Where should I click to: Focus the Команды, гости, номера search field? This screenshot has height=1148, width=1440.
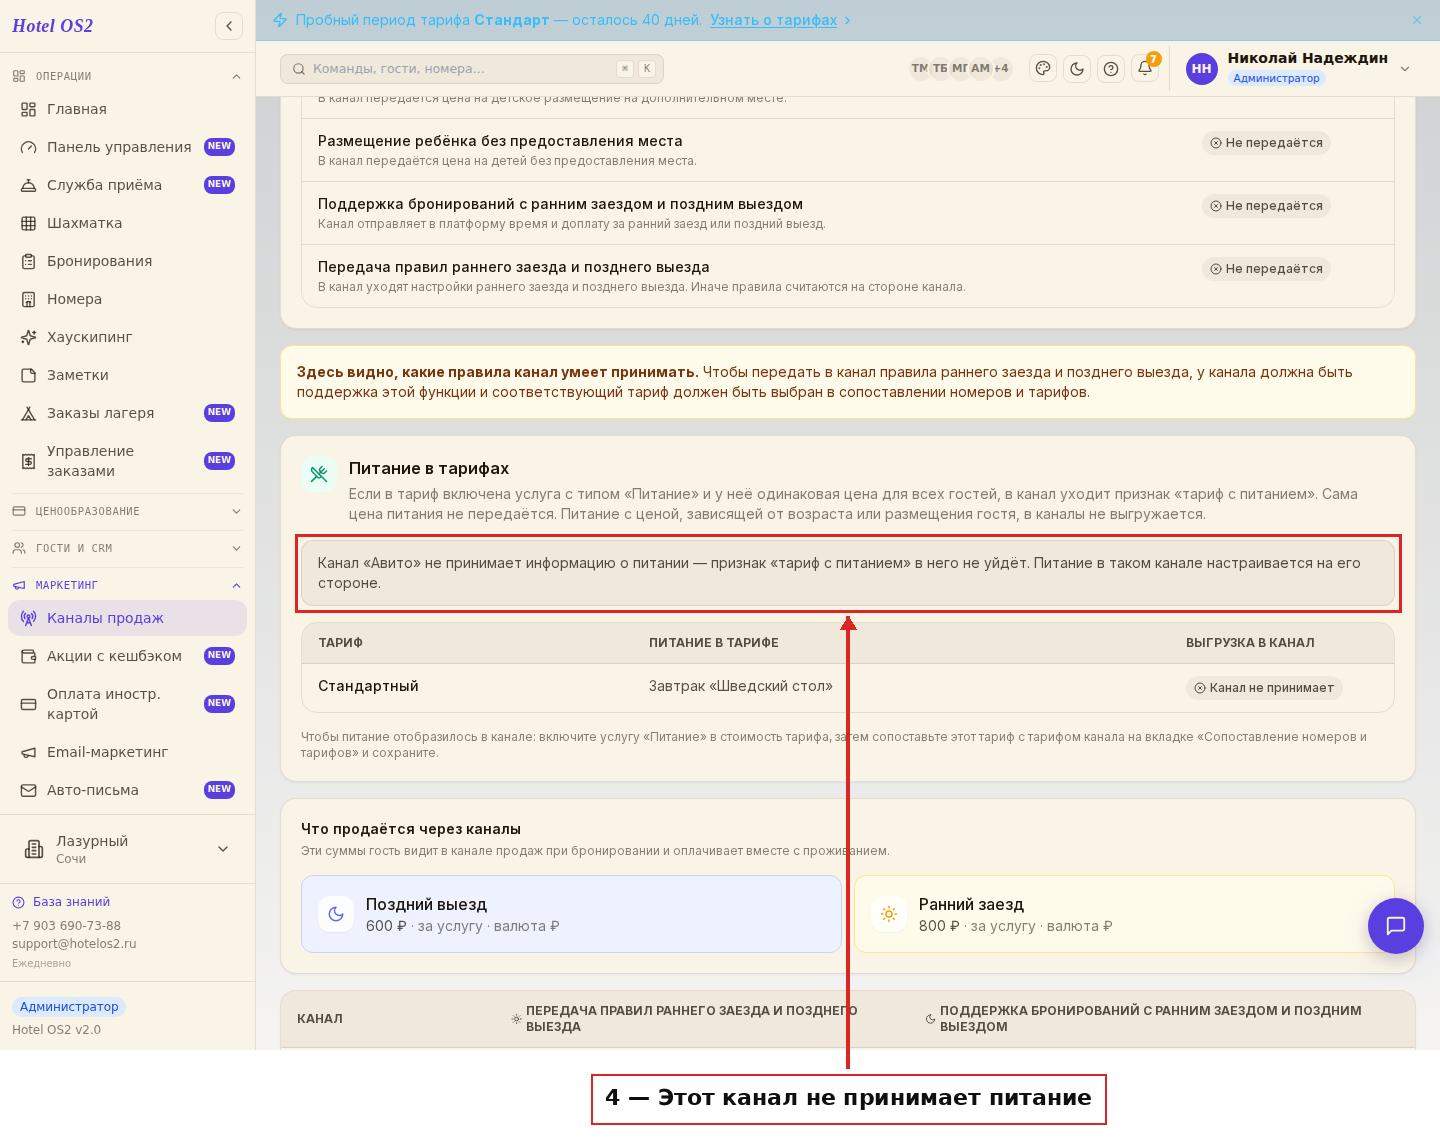pos(472,68)
